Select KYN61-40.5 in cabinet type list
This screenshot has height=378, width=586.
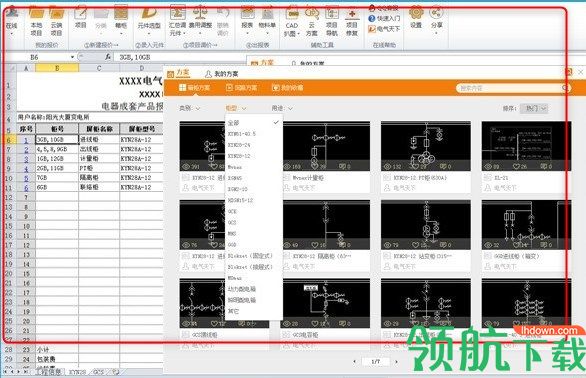(254, 133)
